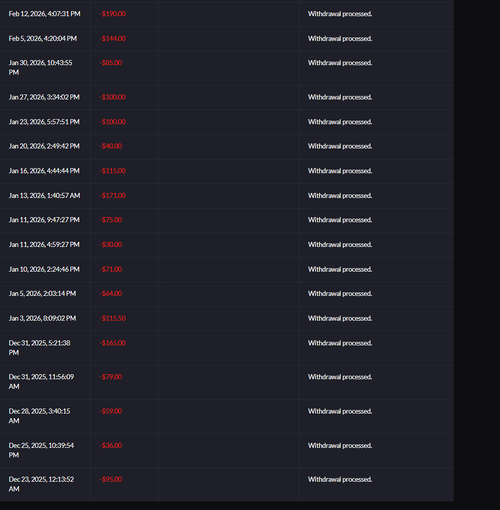Click the -$85.00 amount
Viewport: 500px width, 510px height.
click(111, 63)
